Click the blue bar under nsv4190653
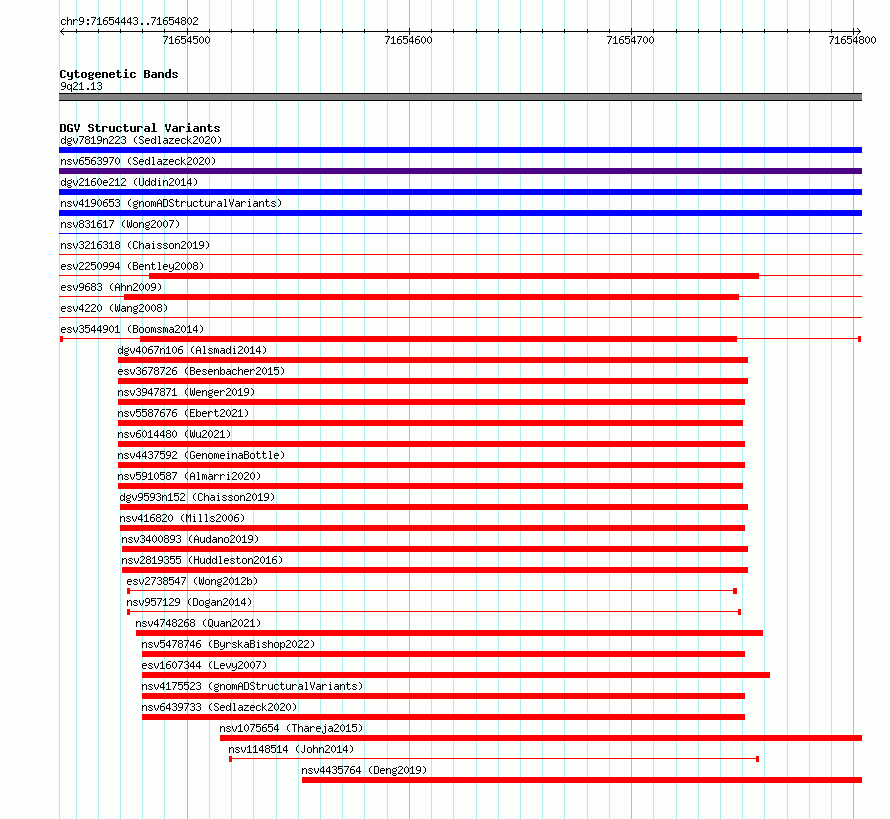This screenshot has height=819, width=890. pos(460,213)
